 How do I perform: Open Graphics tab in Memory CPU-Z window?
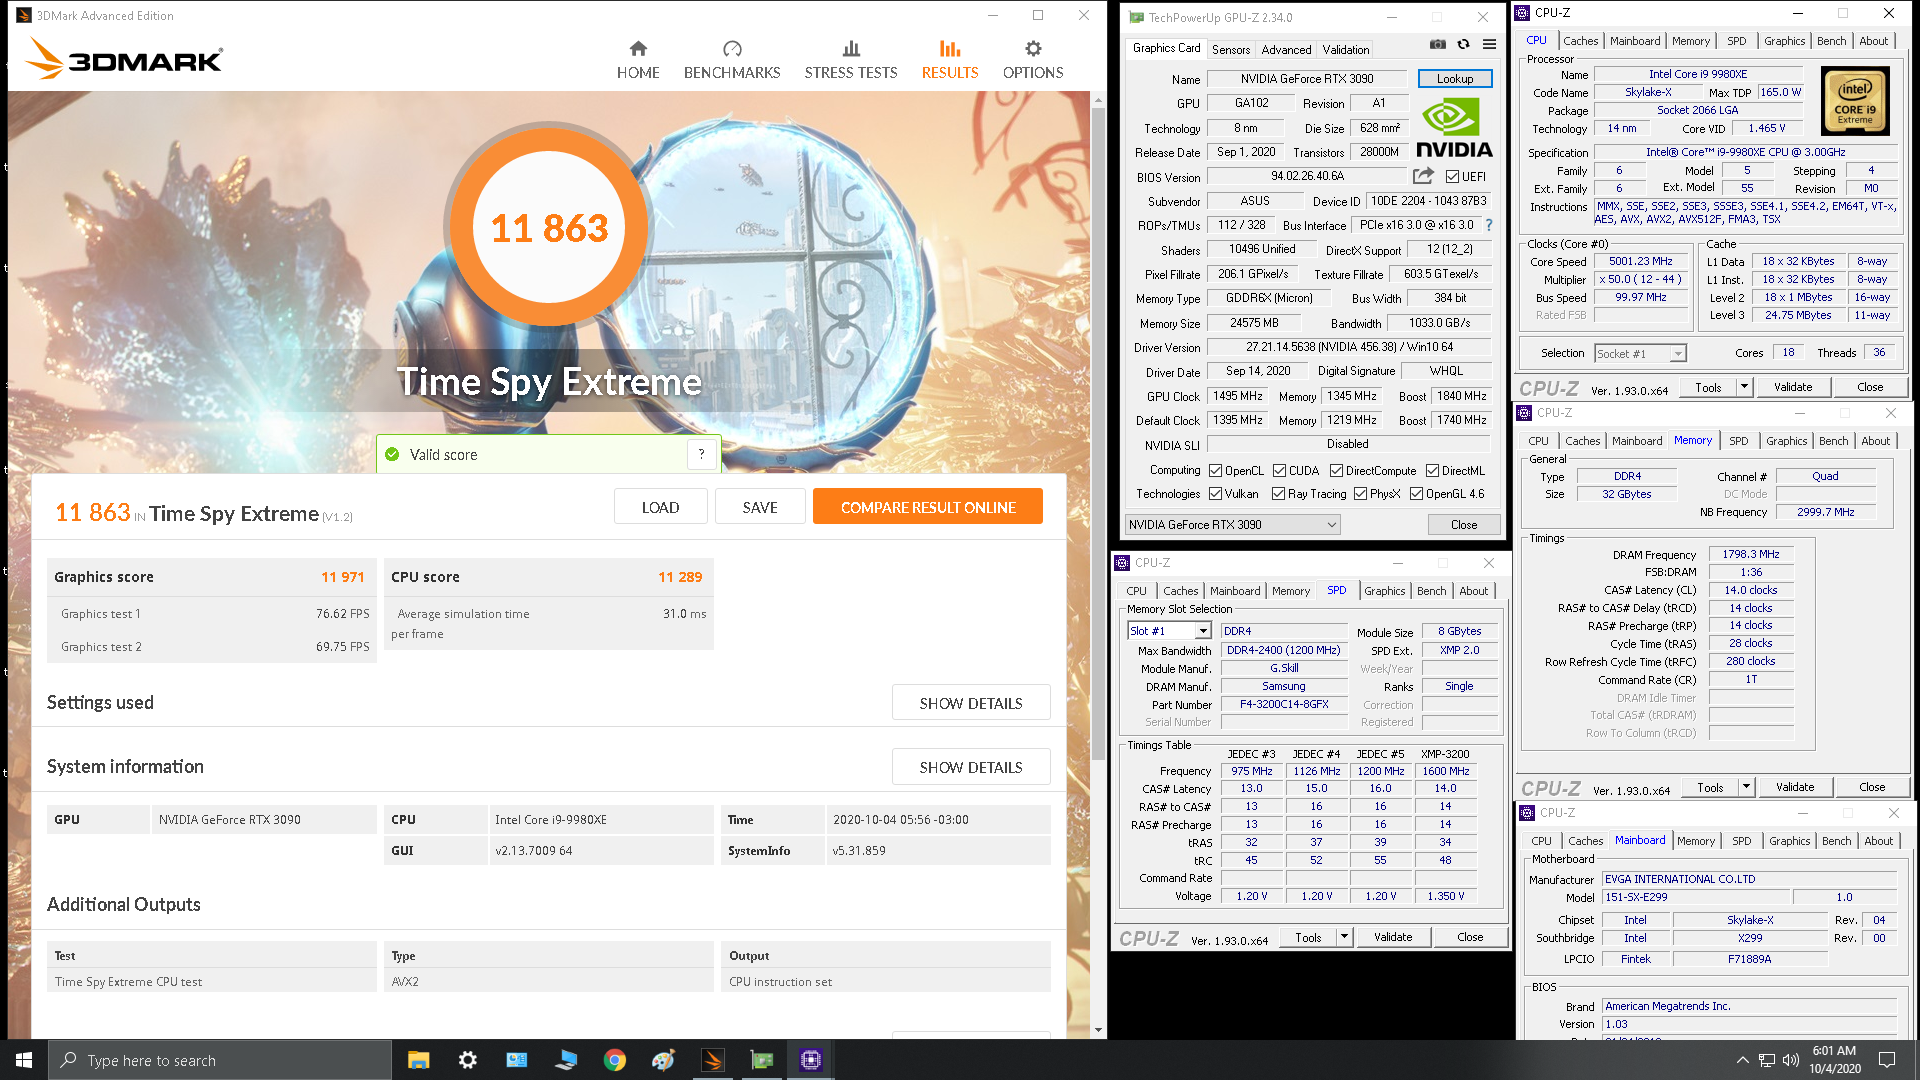click(x=1786, y=441)
